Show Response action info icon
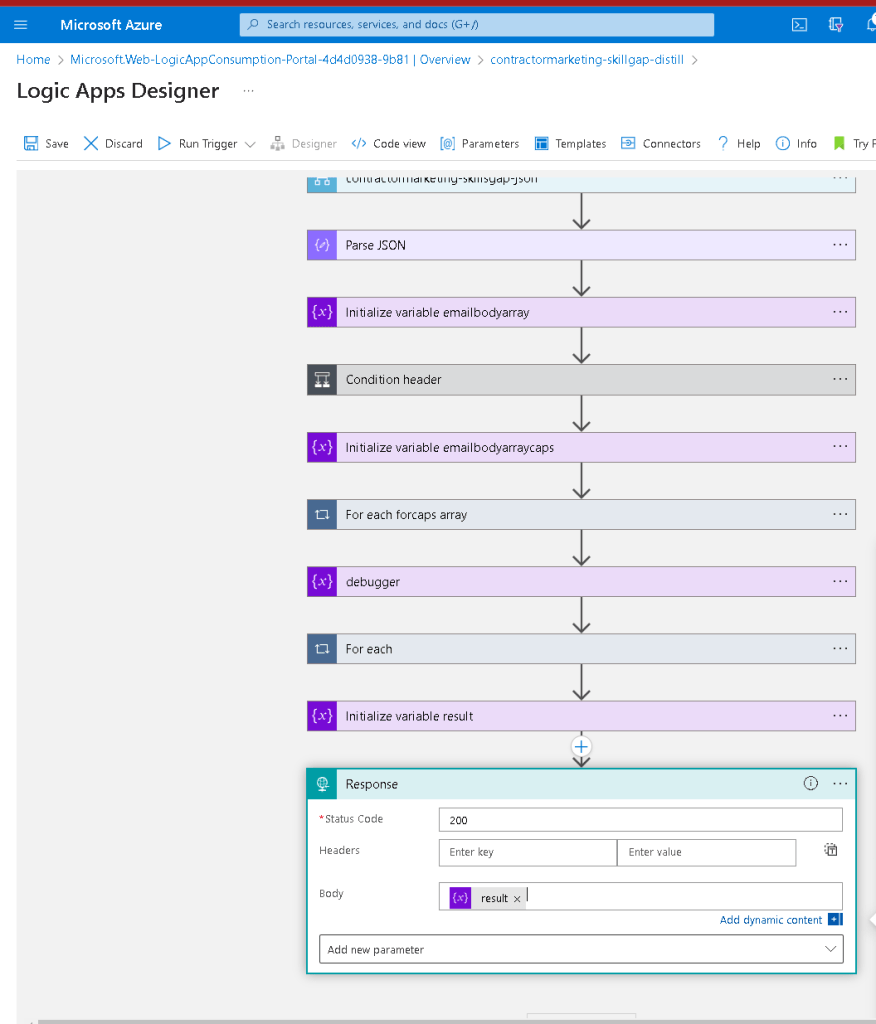This screenshot has width=876, height=1024. pos(810,783)
